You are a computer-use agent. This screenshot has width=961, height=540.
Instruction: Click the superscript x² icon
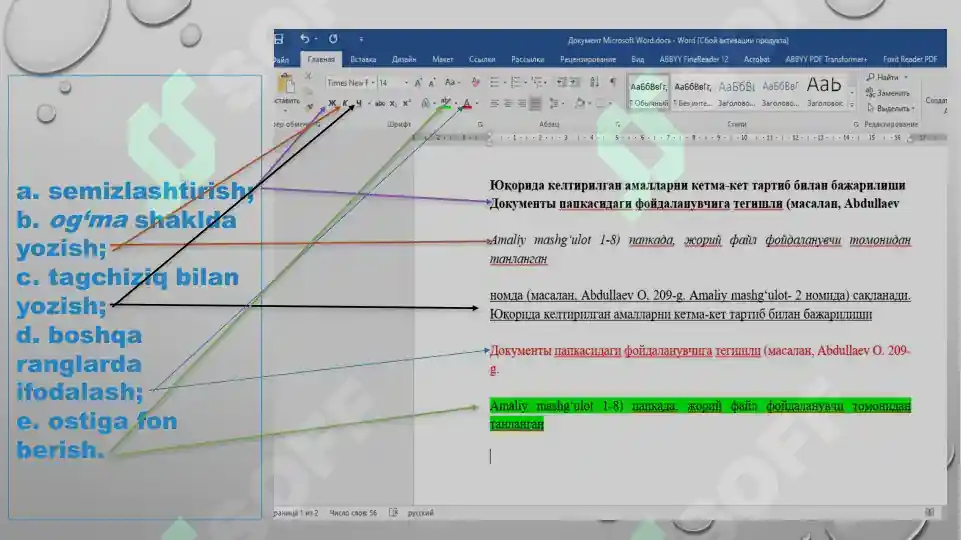[x=406, y=104]
